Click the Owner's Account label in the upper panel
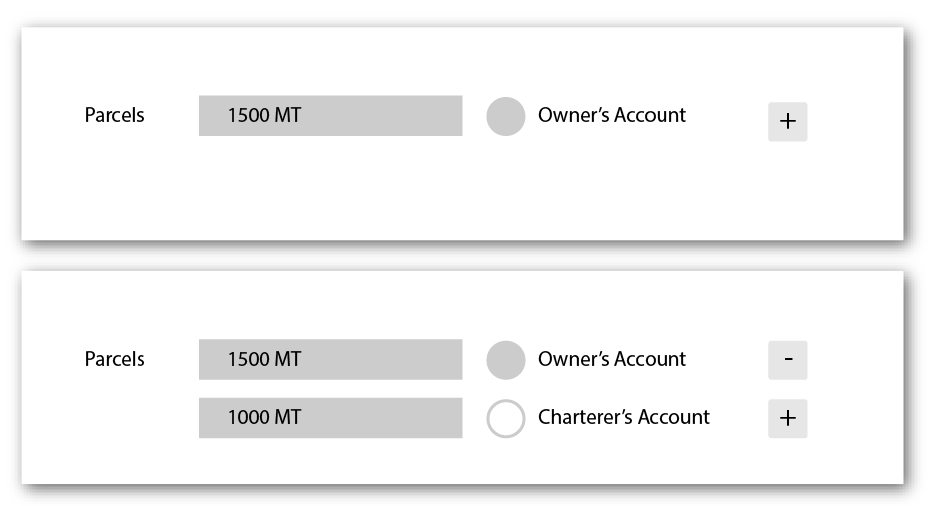 point(612,115)
